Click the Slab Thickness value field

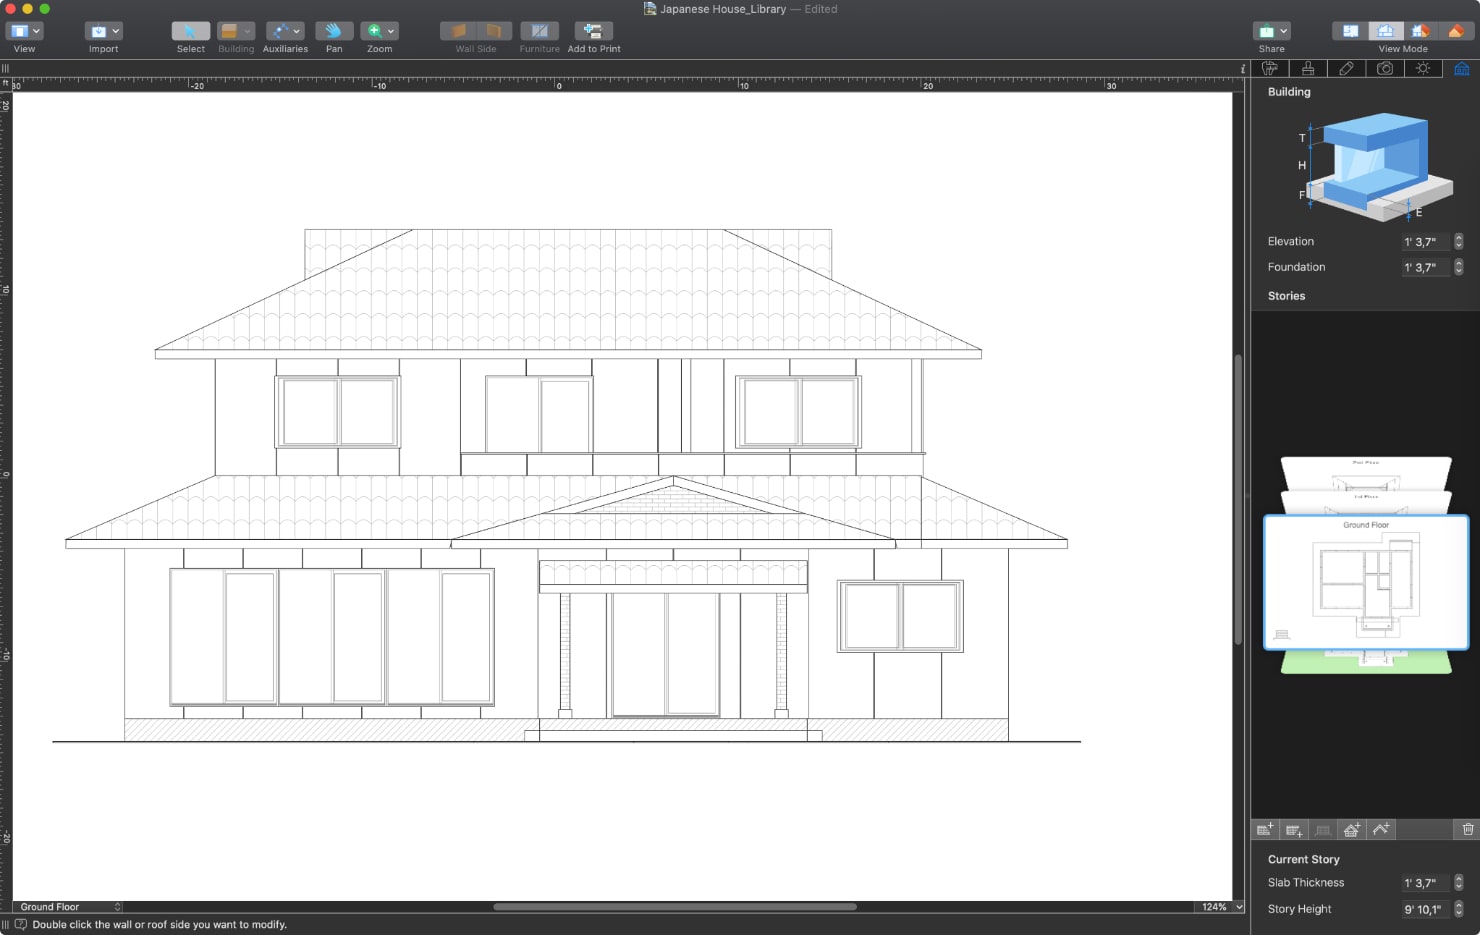(x=1425, y=883)
